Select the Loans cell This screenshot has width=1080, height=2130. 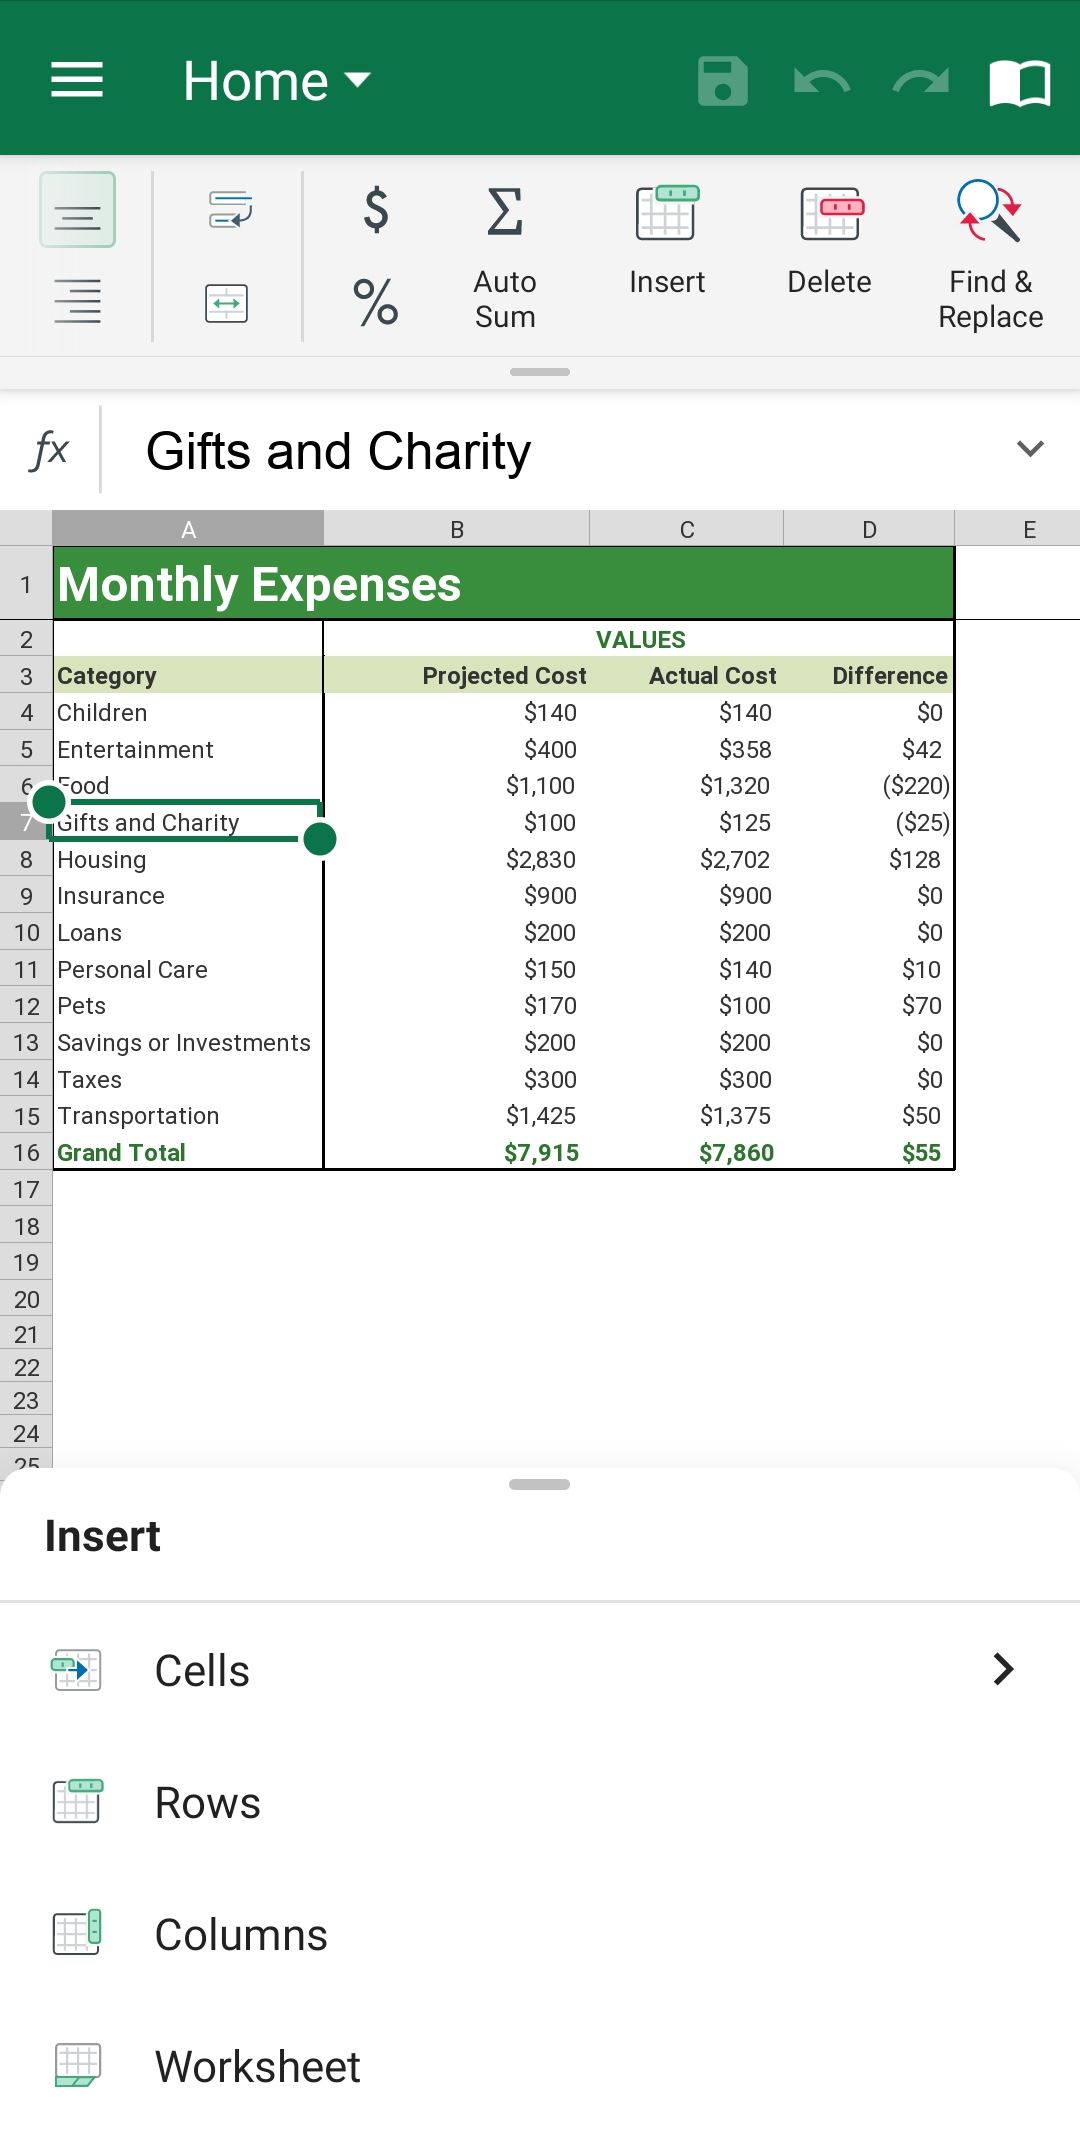(188, 933)
